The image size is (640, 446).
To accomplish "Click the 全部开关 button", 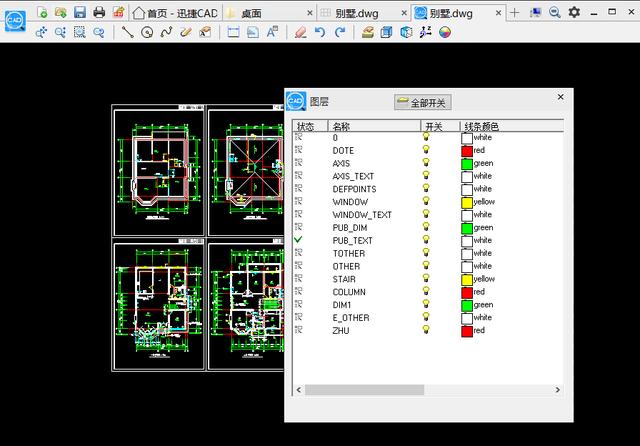I will pos(422,102).
